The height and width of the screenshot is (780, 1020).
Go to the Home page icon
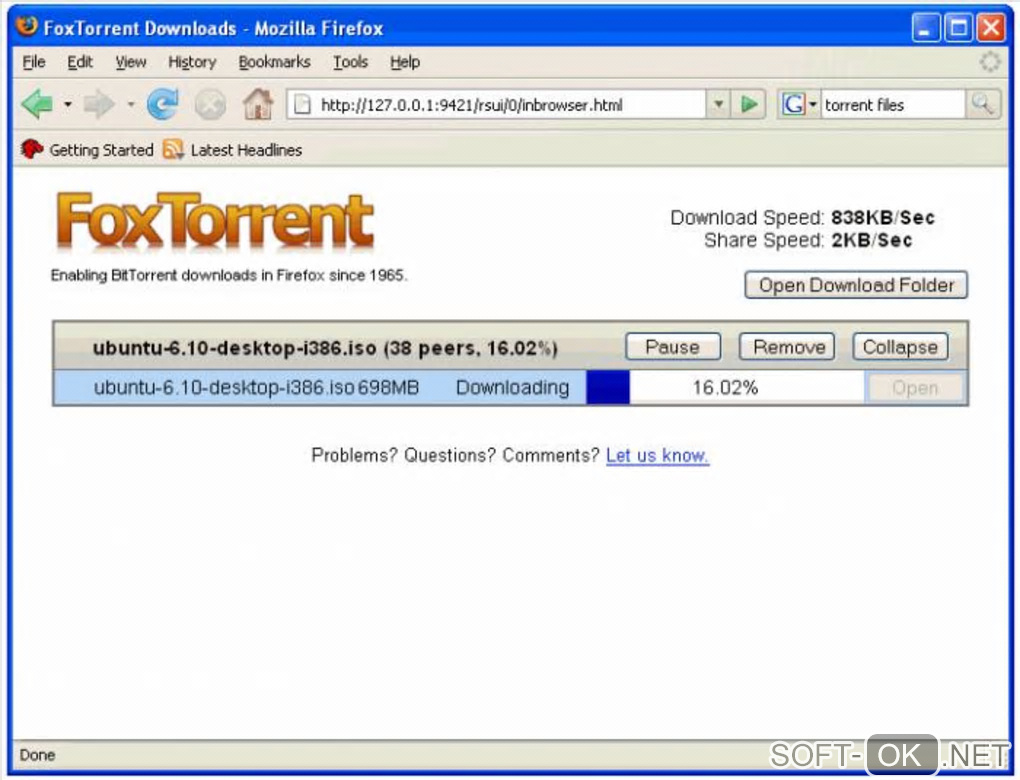point(258,103)
